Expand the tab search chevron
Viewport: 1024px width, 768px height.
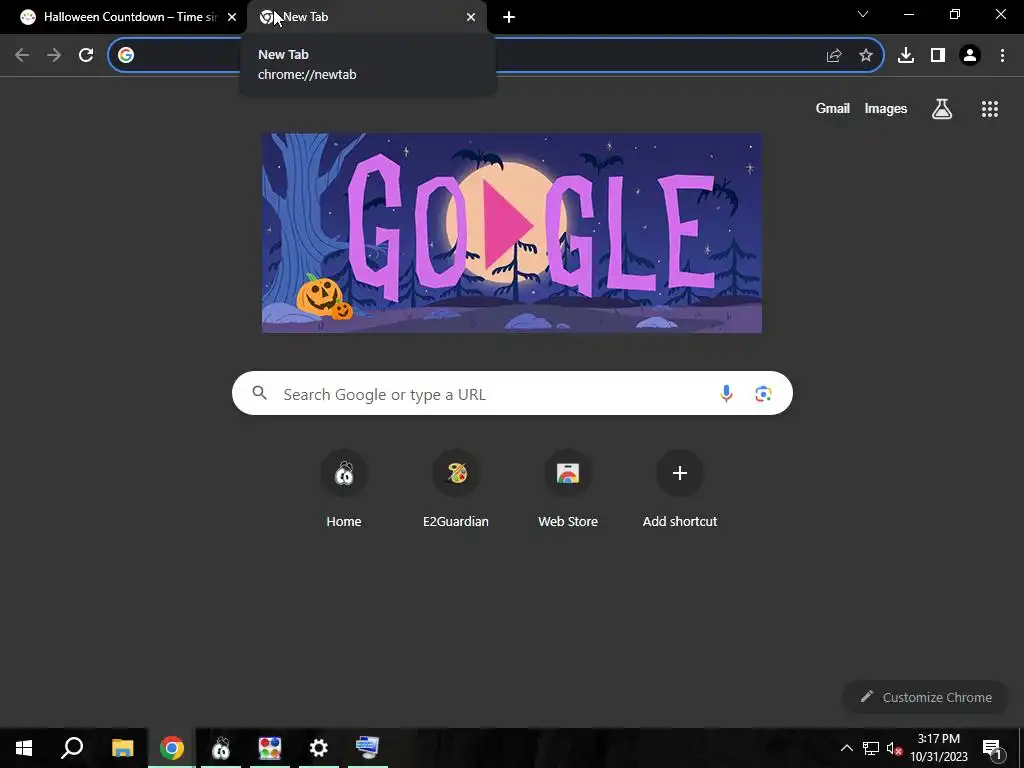[863, 14]
